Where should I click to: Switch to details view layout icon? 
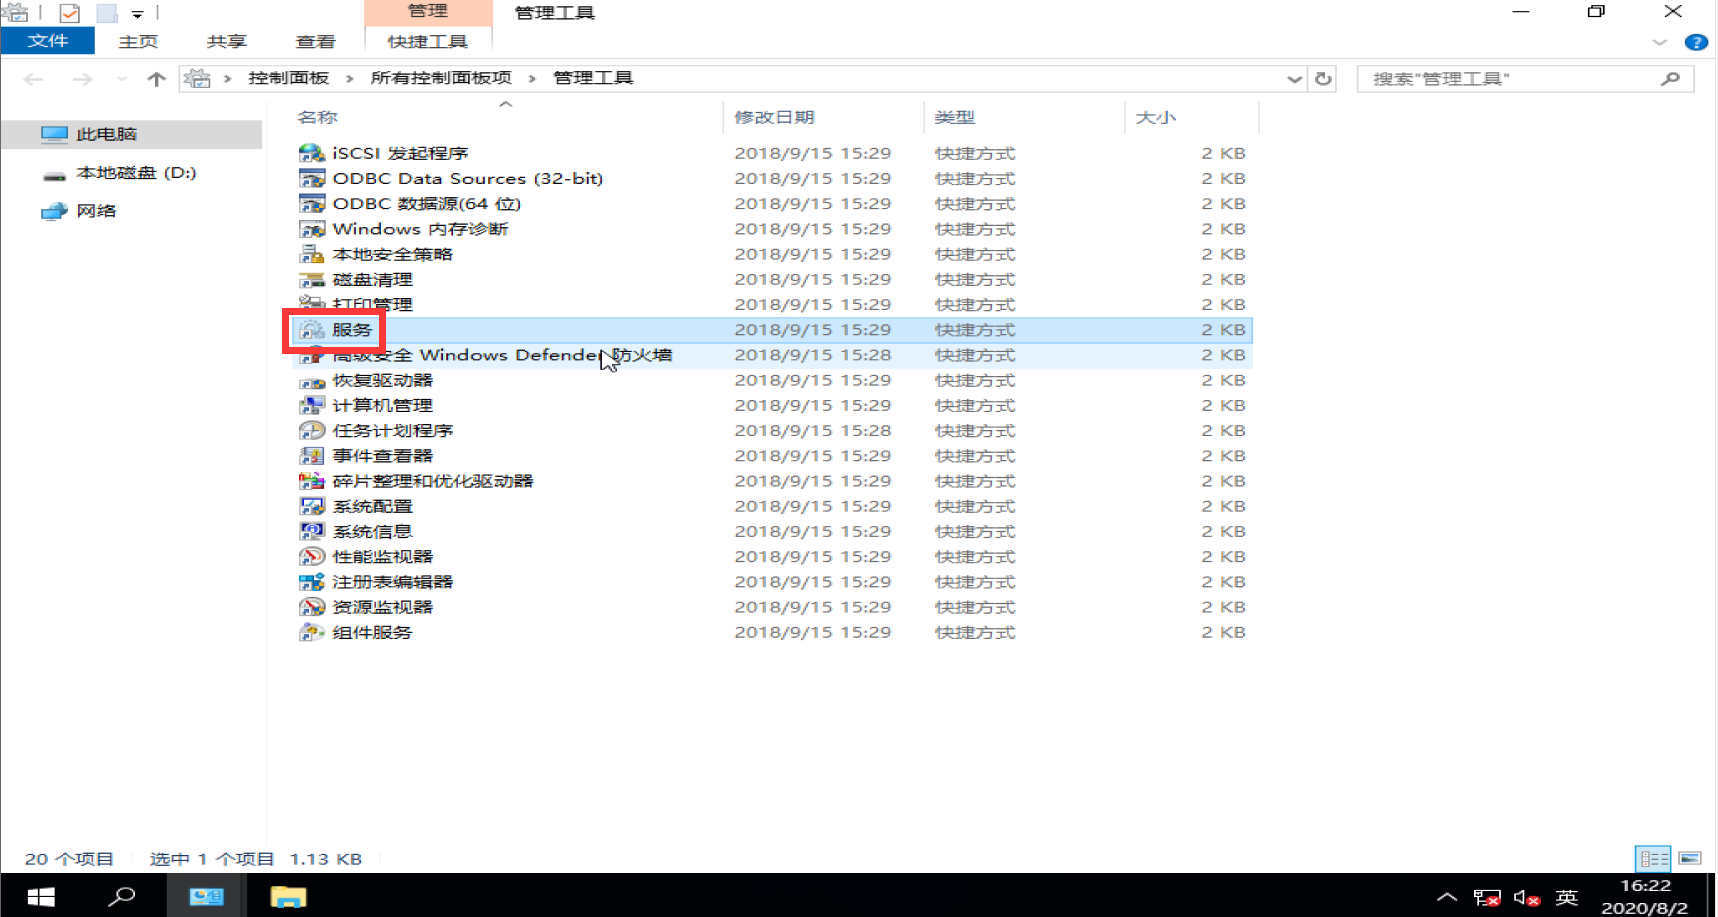pos(1653,858)
